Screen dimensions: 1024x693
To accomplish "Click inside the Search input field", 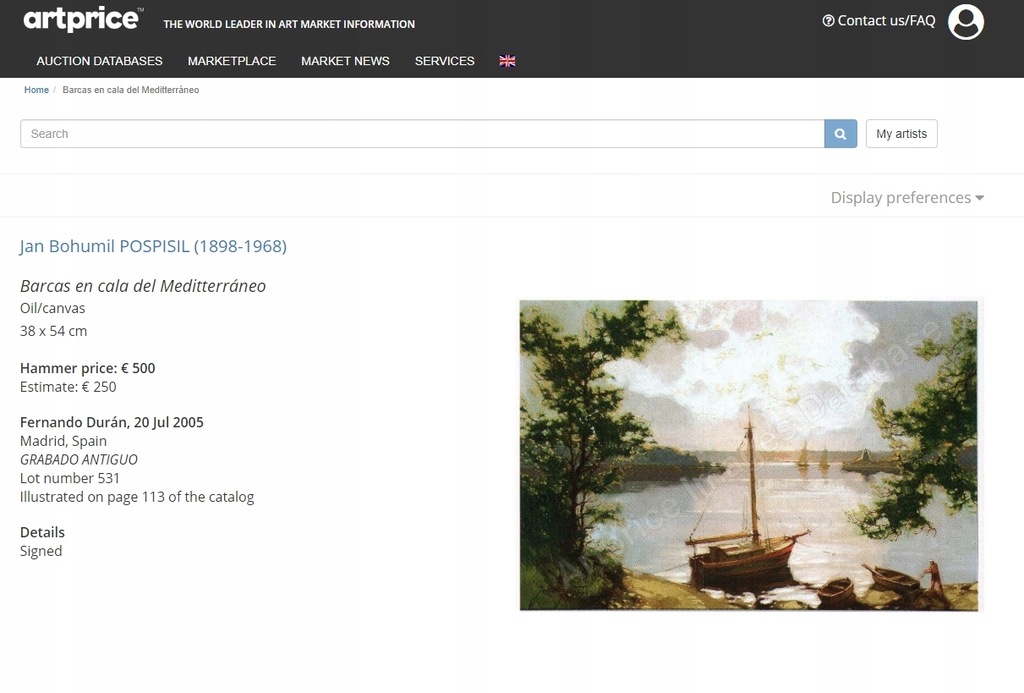I will [x=422, y=134].
